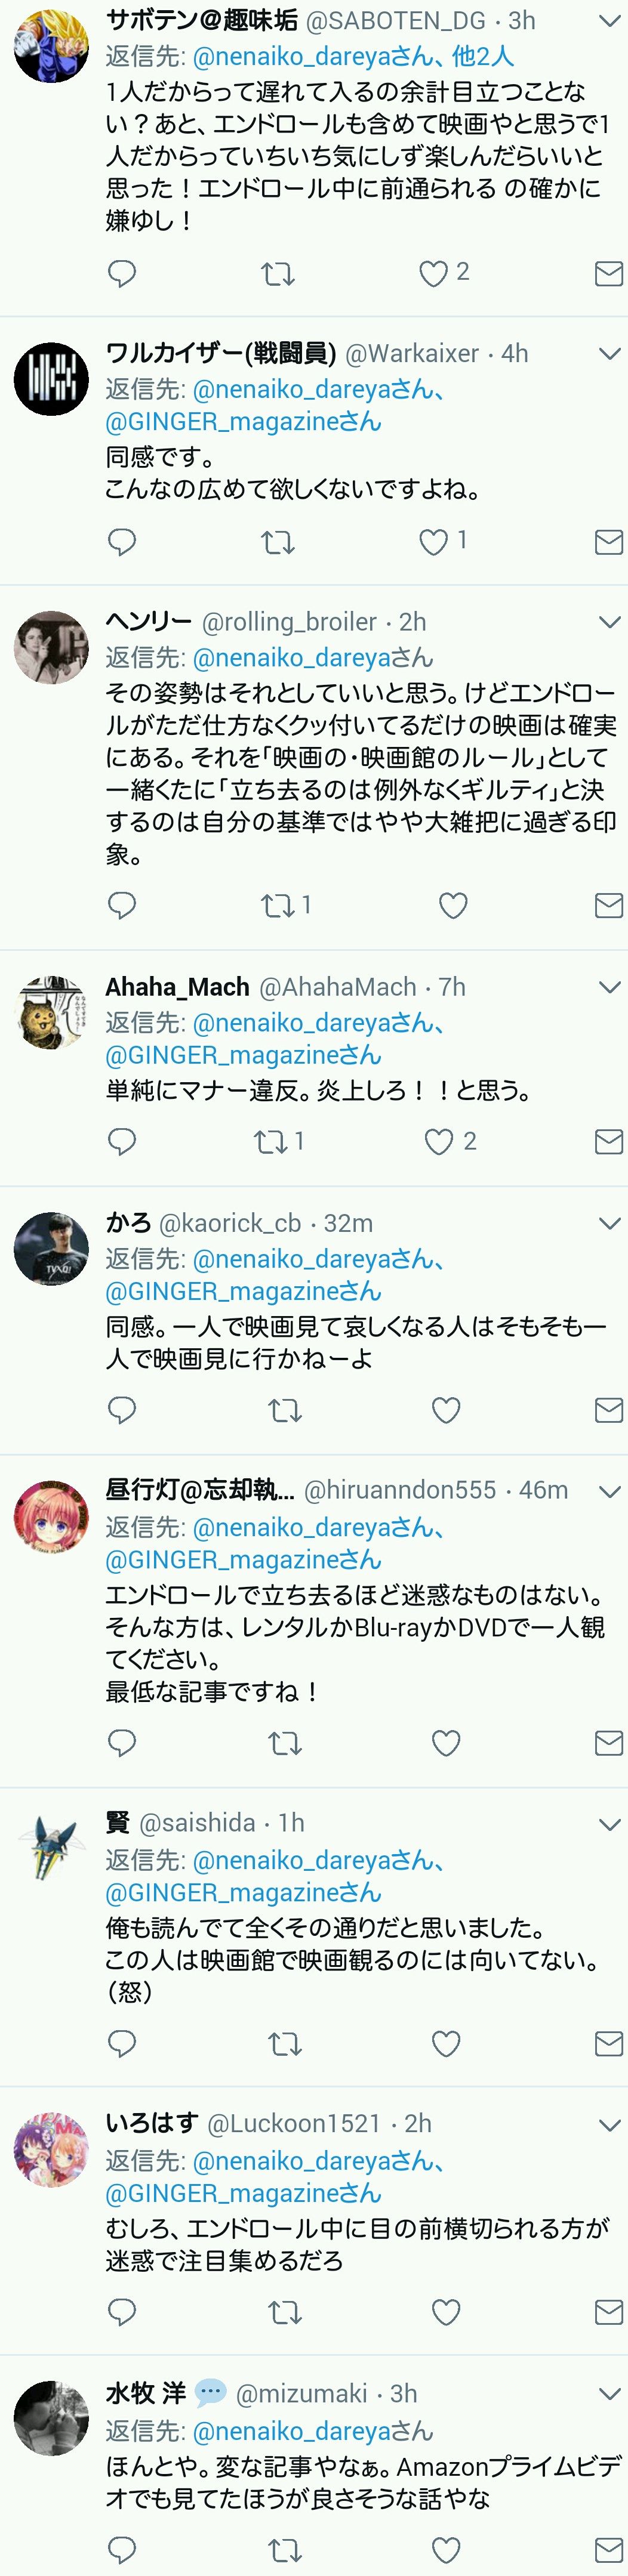Like the hiruanndon555 tweet
The height and width of the screenshot is (2576, 628).
pos(446,1743)
